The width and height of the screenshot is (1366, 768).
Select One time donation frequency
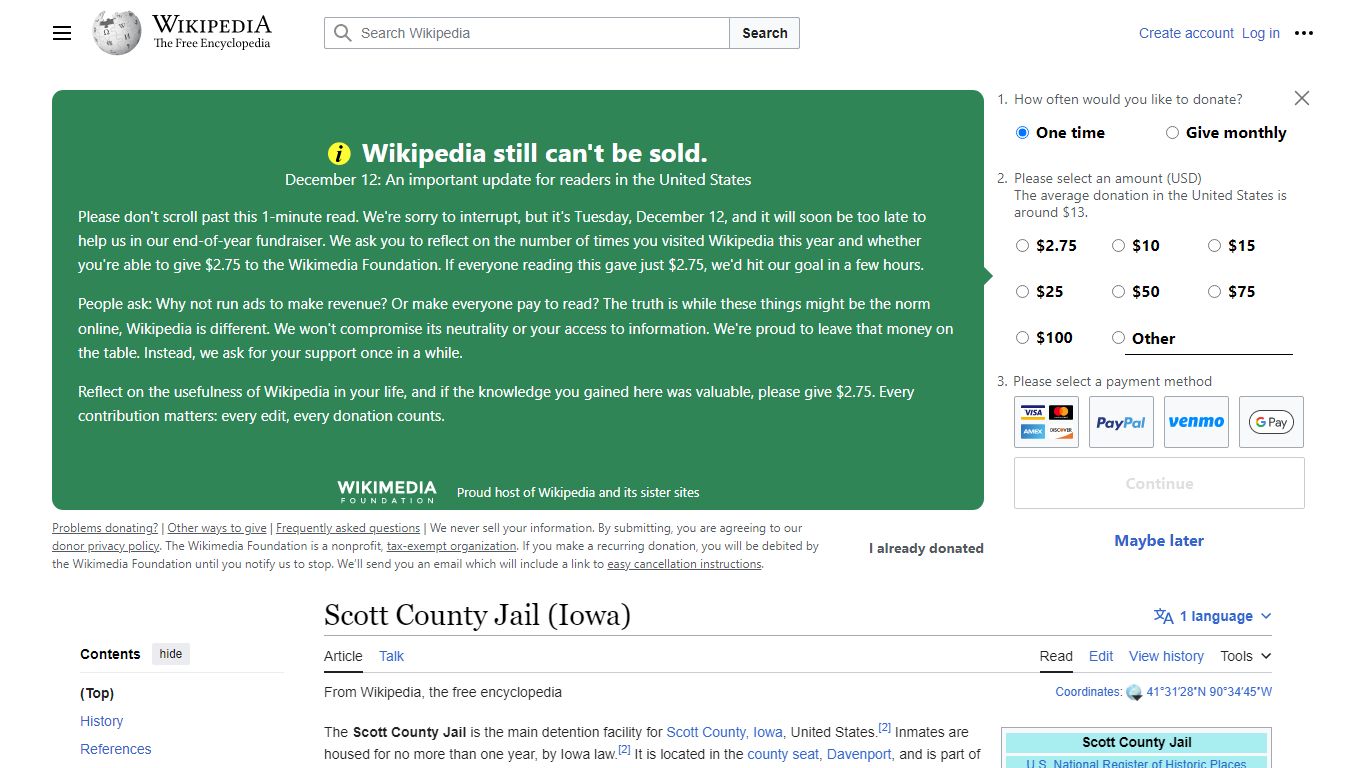click(x=1022, y=133)
